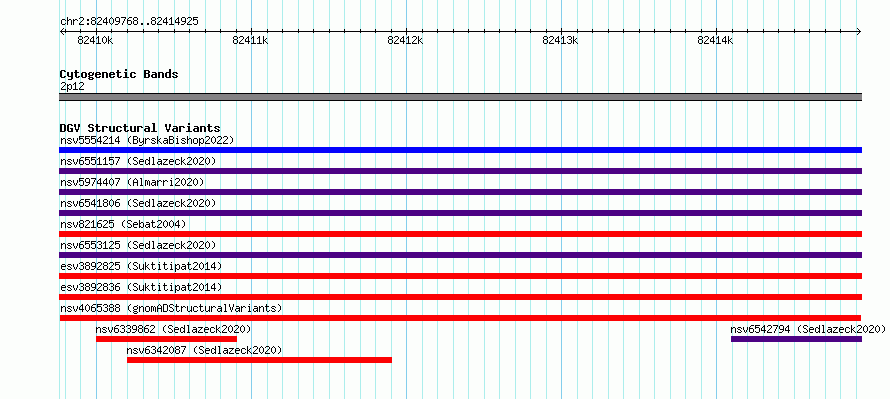Click the red nsv821625 variant bar

point(460,234)
